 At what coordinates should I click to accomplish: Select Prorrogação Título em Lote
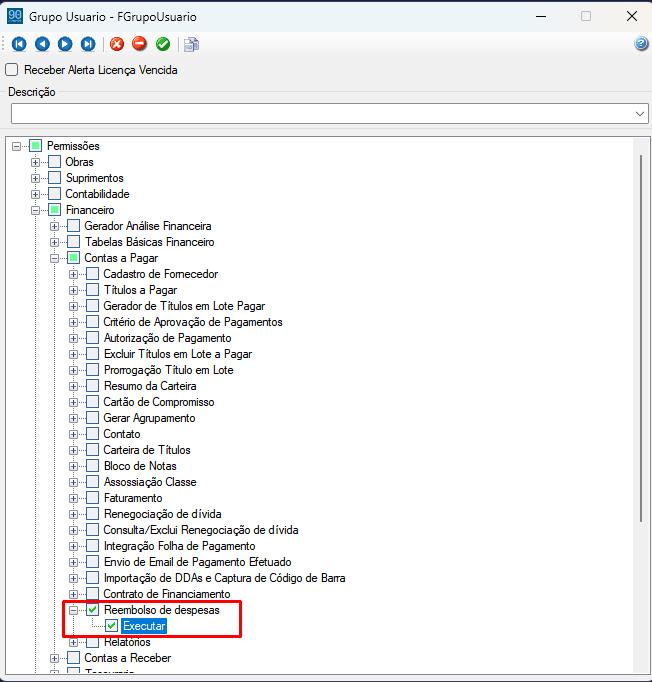pos(168,370)
